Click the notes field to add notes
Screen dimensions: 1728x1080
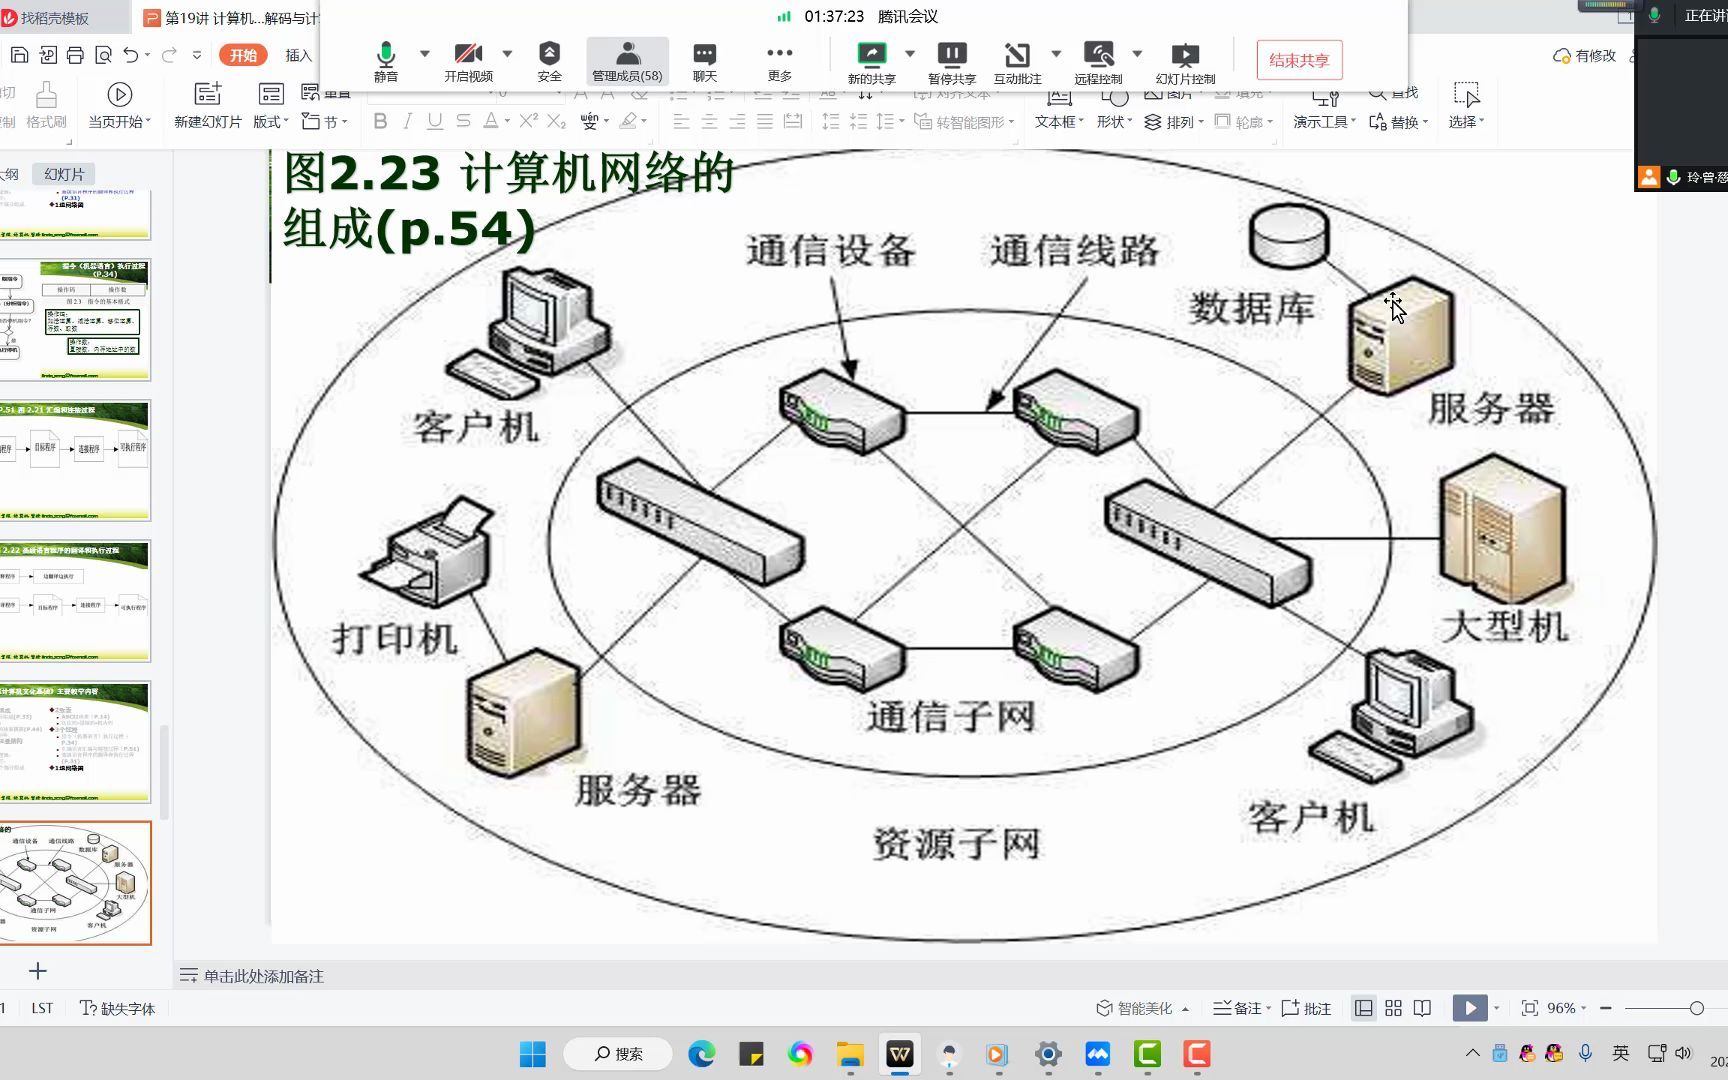pyautogui.click(x=263, y=976)
